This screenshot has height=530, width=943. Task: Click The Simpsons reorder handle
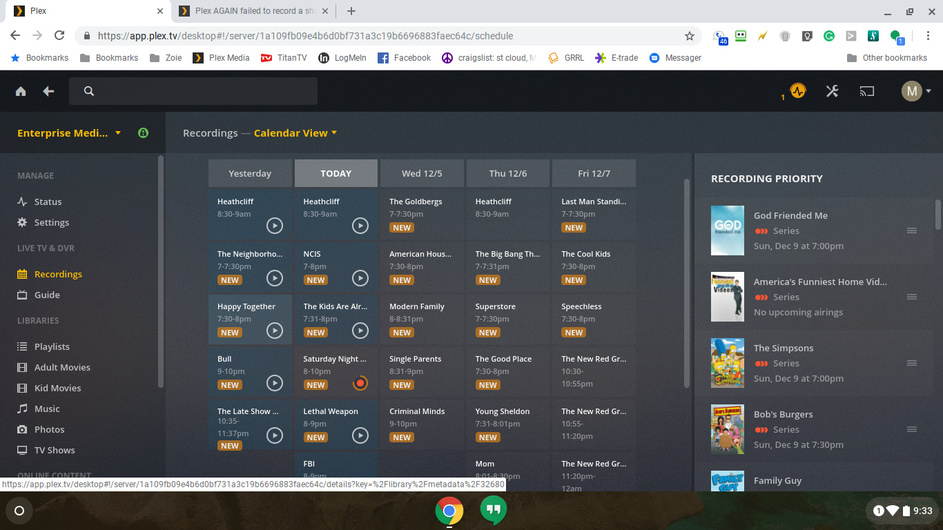coord(912,363)
